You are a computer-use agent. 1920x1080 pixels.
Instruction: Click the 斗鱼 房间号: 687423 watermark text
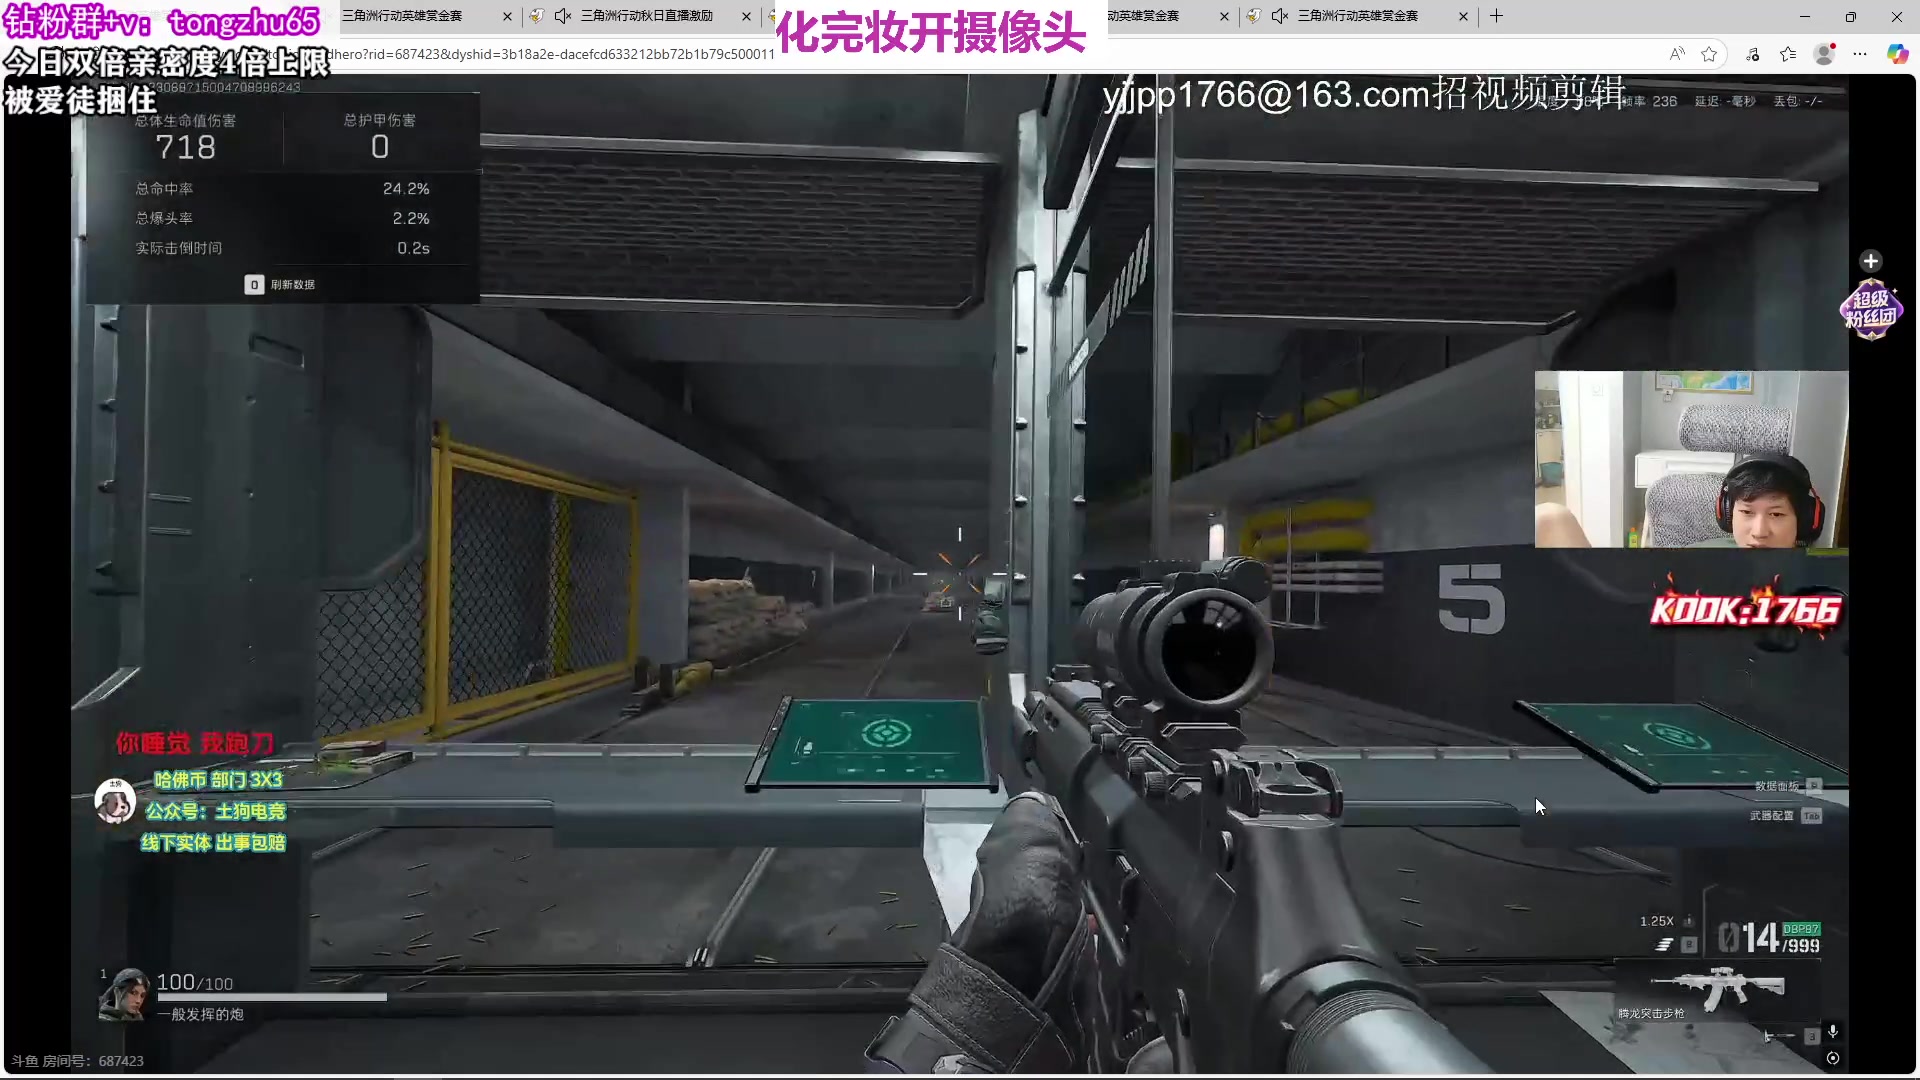pos(77,1061)
